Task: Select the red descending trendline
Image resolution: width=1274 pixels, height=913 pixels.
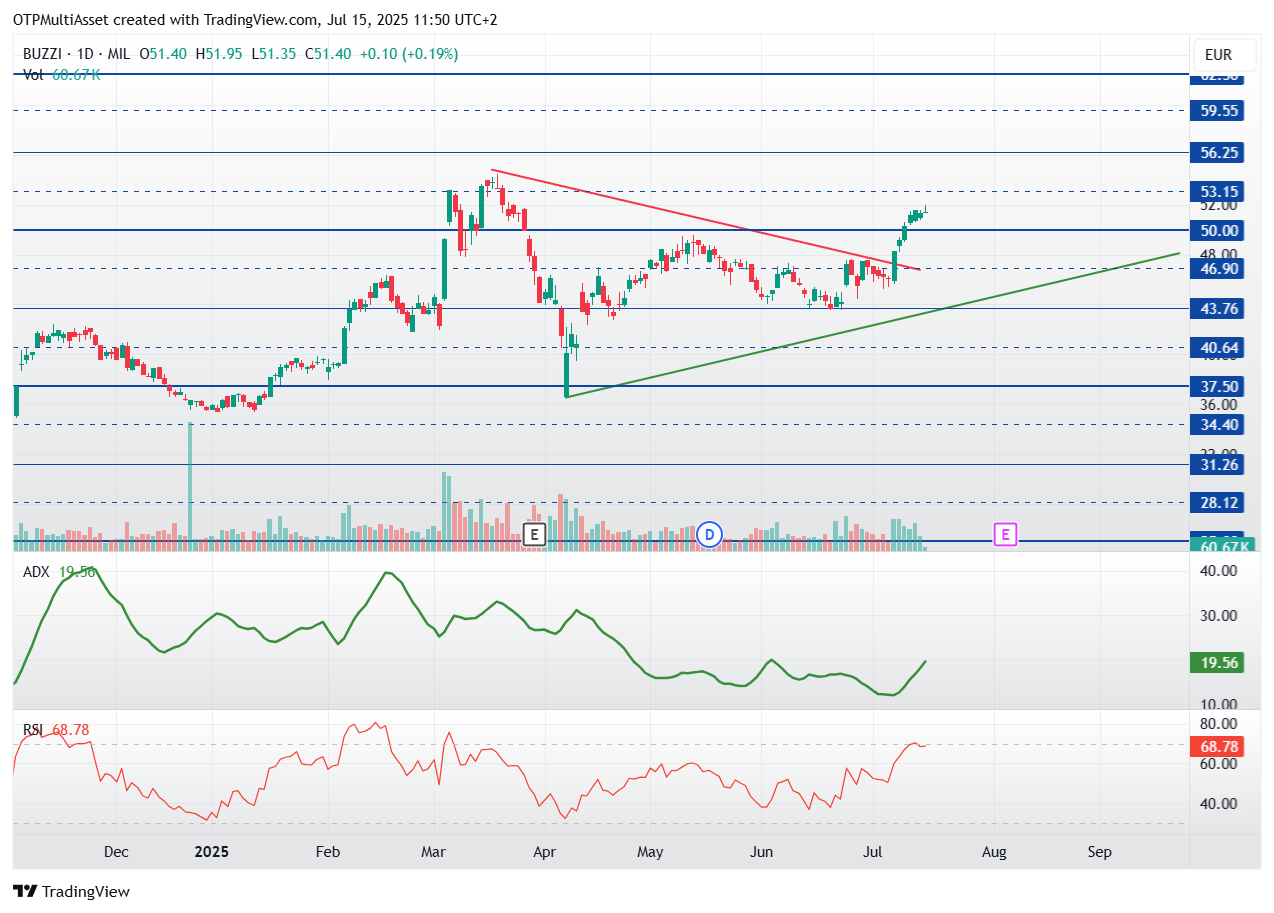Action: coord(705,219)
